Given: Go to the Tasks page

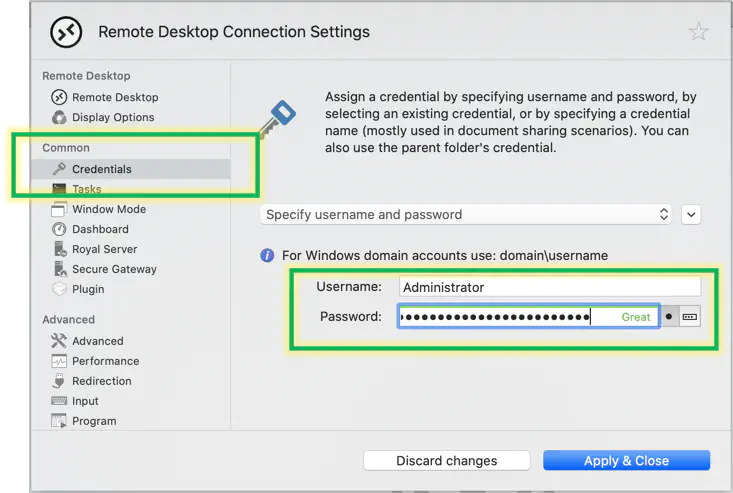Looking at the screenshot, I should (86, 189).
